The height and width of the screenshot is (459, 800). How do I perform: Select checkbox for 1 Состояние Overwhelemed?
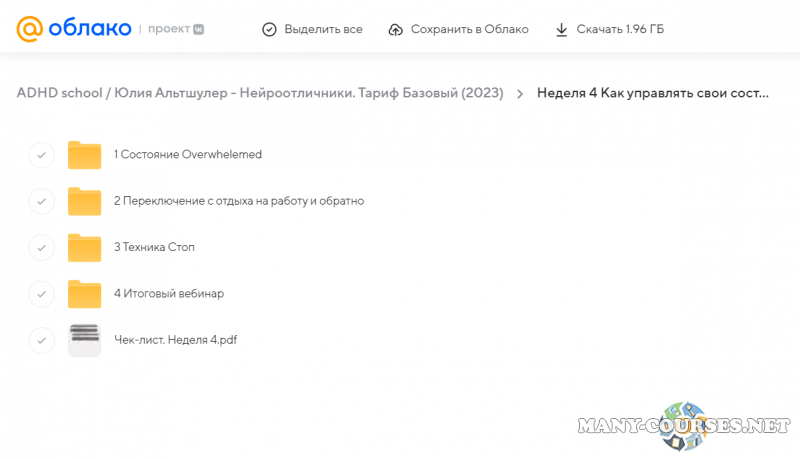(41, 155)
